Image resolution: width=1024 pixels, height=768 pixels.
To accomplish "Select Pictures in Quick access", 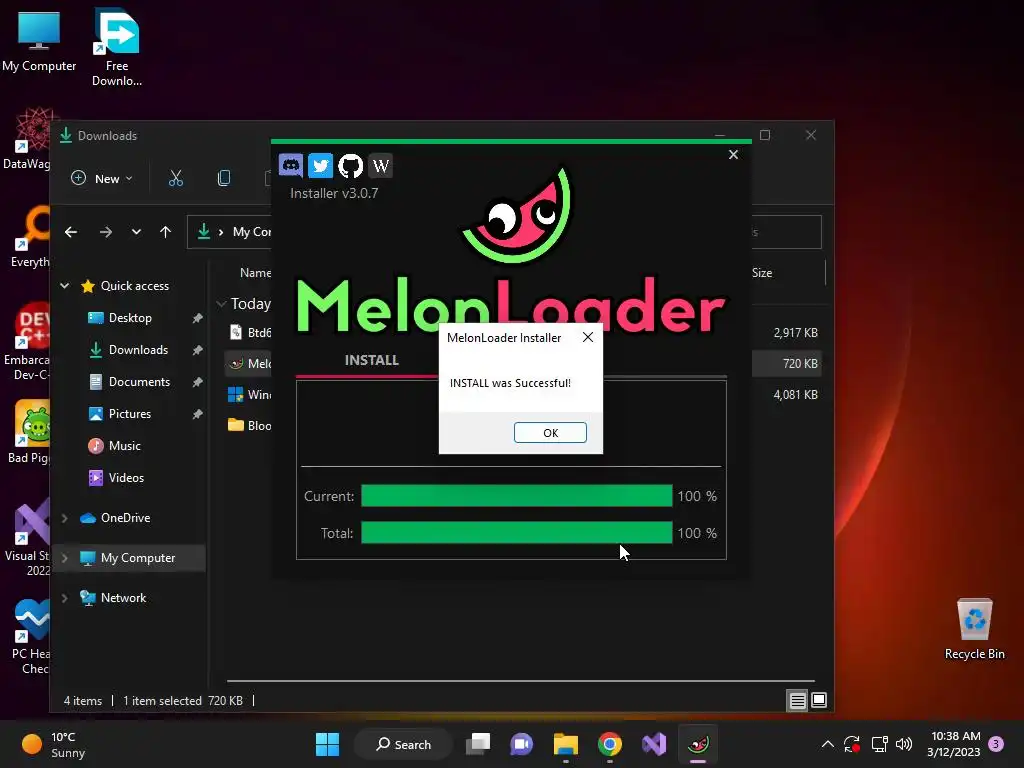I will [x=130, y=413].
